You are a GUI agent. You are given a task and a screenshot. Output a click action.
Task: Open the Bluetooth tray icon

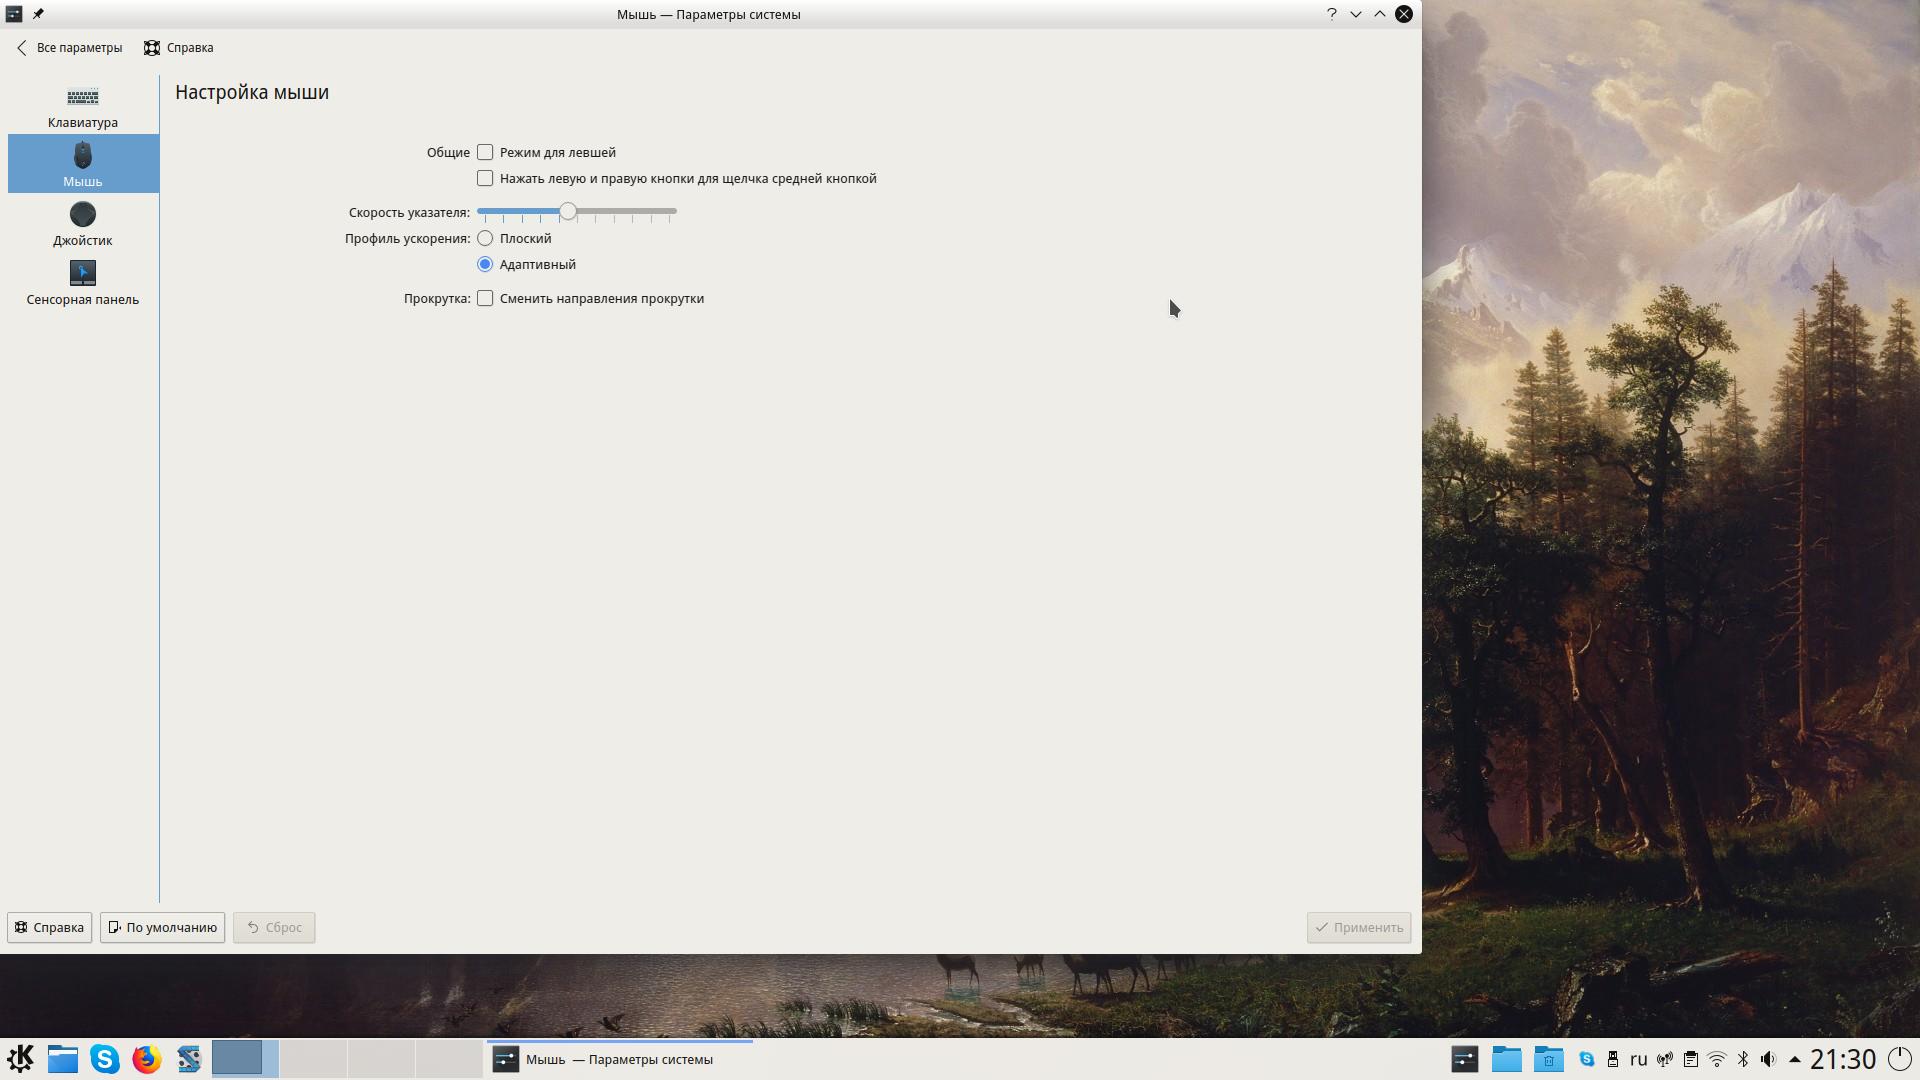tap(1742, 1059)
